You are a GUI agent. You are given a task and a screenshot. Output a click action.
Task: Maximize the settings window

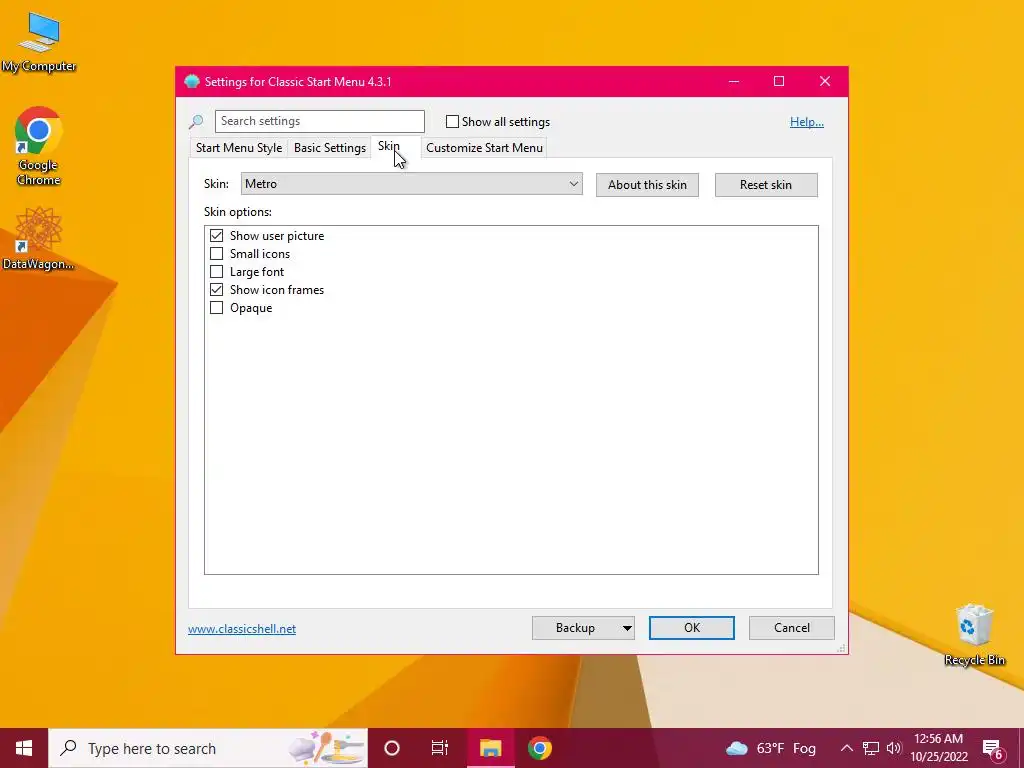click(779, 82)
